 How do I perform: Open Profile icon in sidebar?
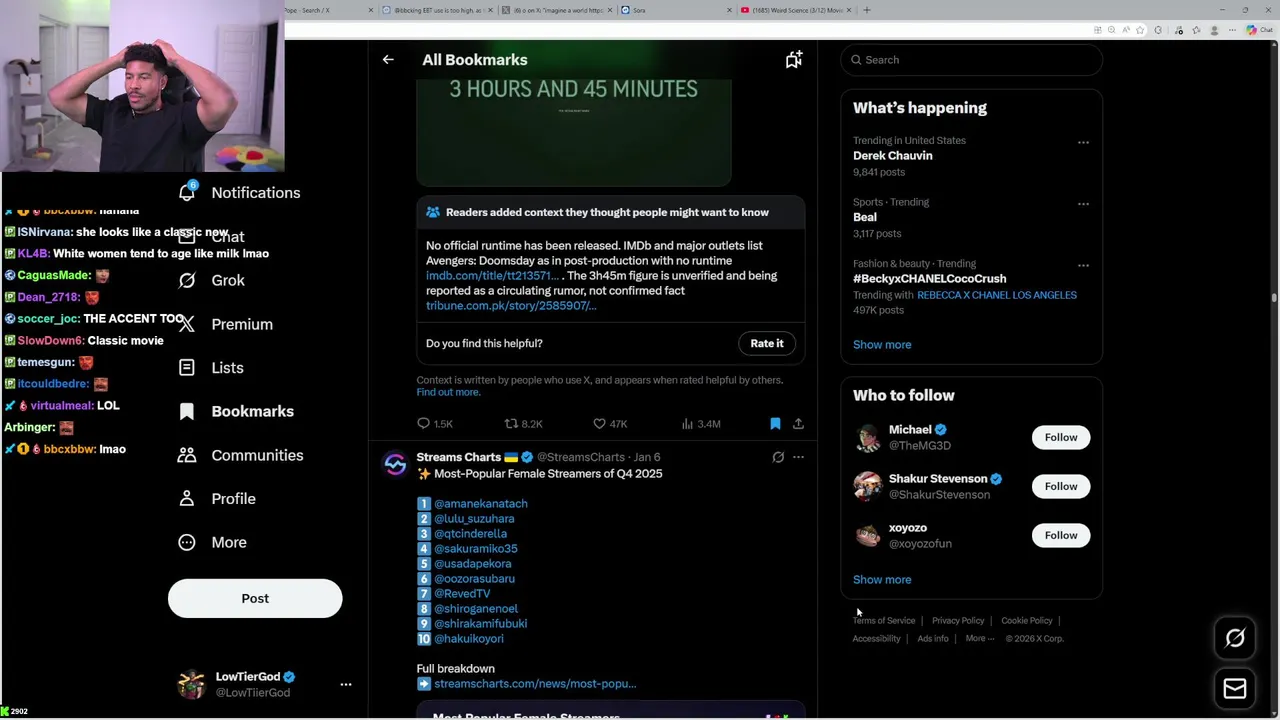(187, 498)
